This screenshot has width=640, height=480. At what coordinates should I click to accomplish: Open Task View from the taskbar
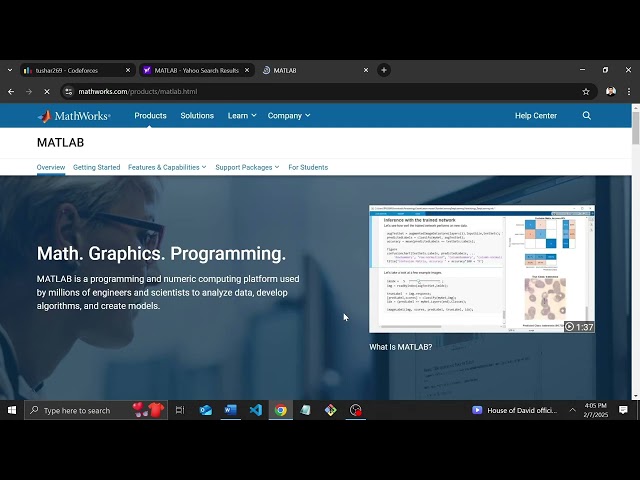click(x=180, y=410)
